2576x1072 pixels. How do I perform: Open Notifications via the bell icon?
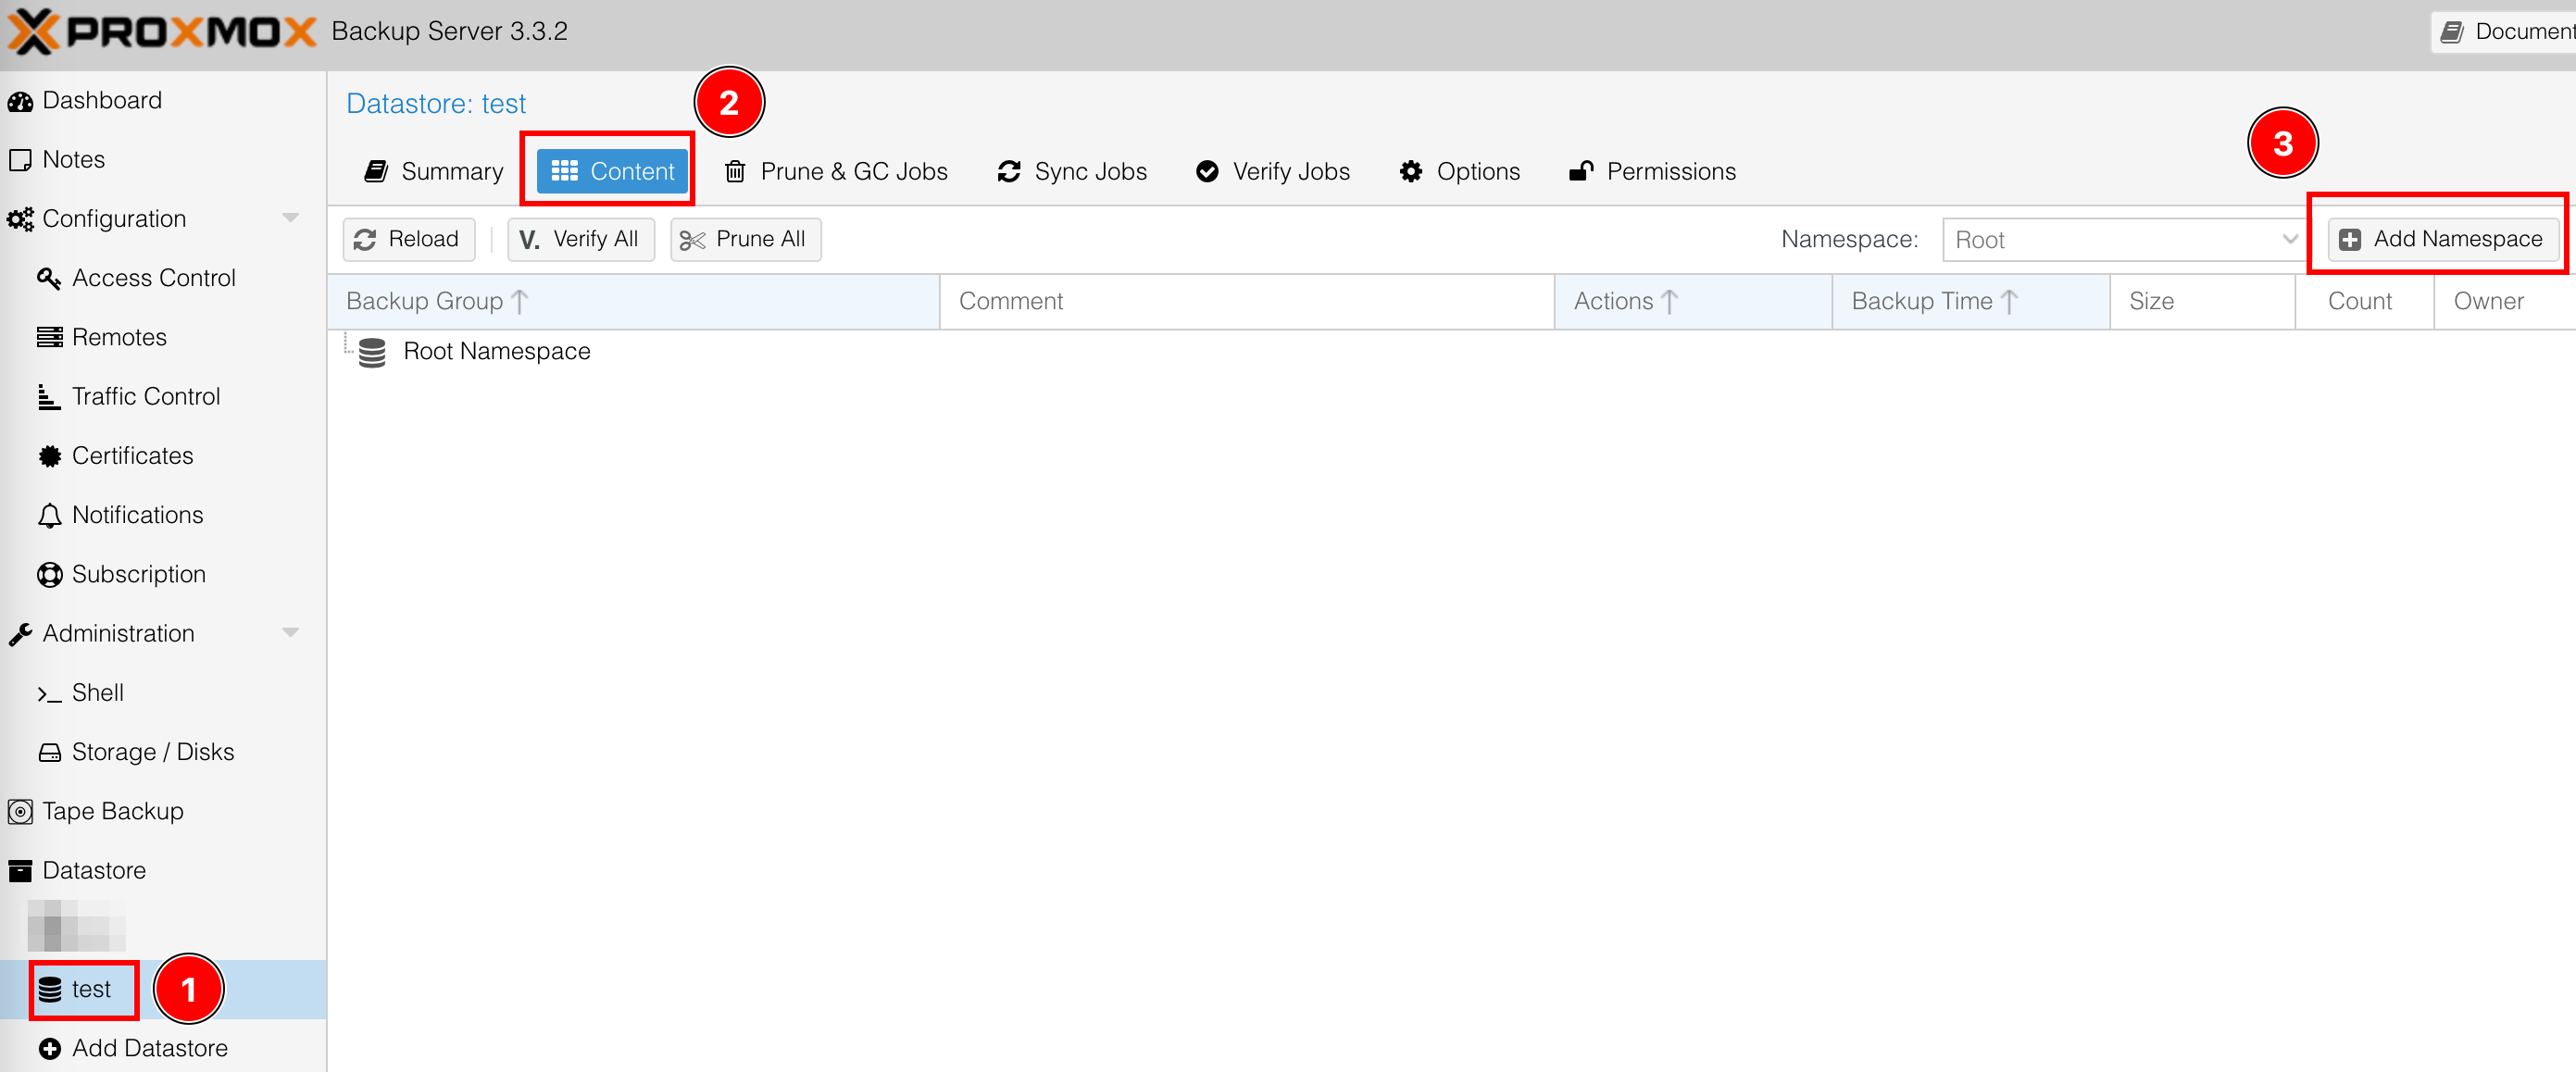point(49,515)
